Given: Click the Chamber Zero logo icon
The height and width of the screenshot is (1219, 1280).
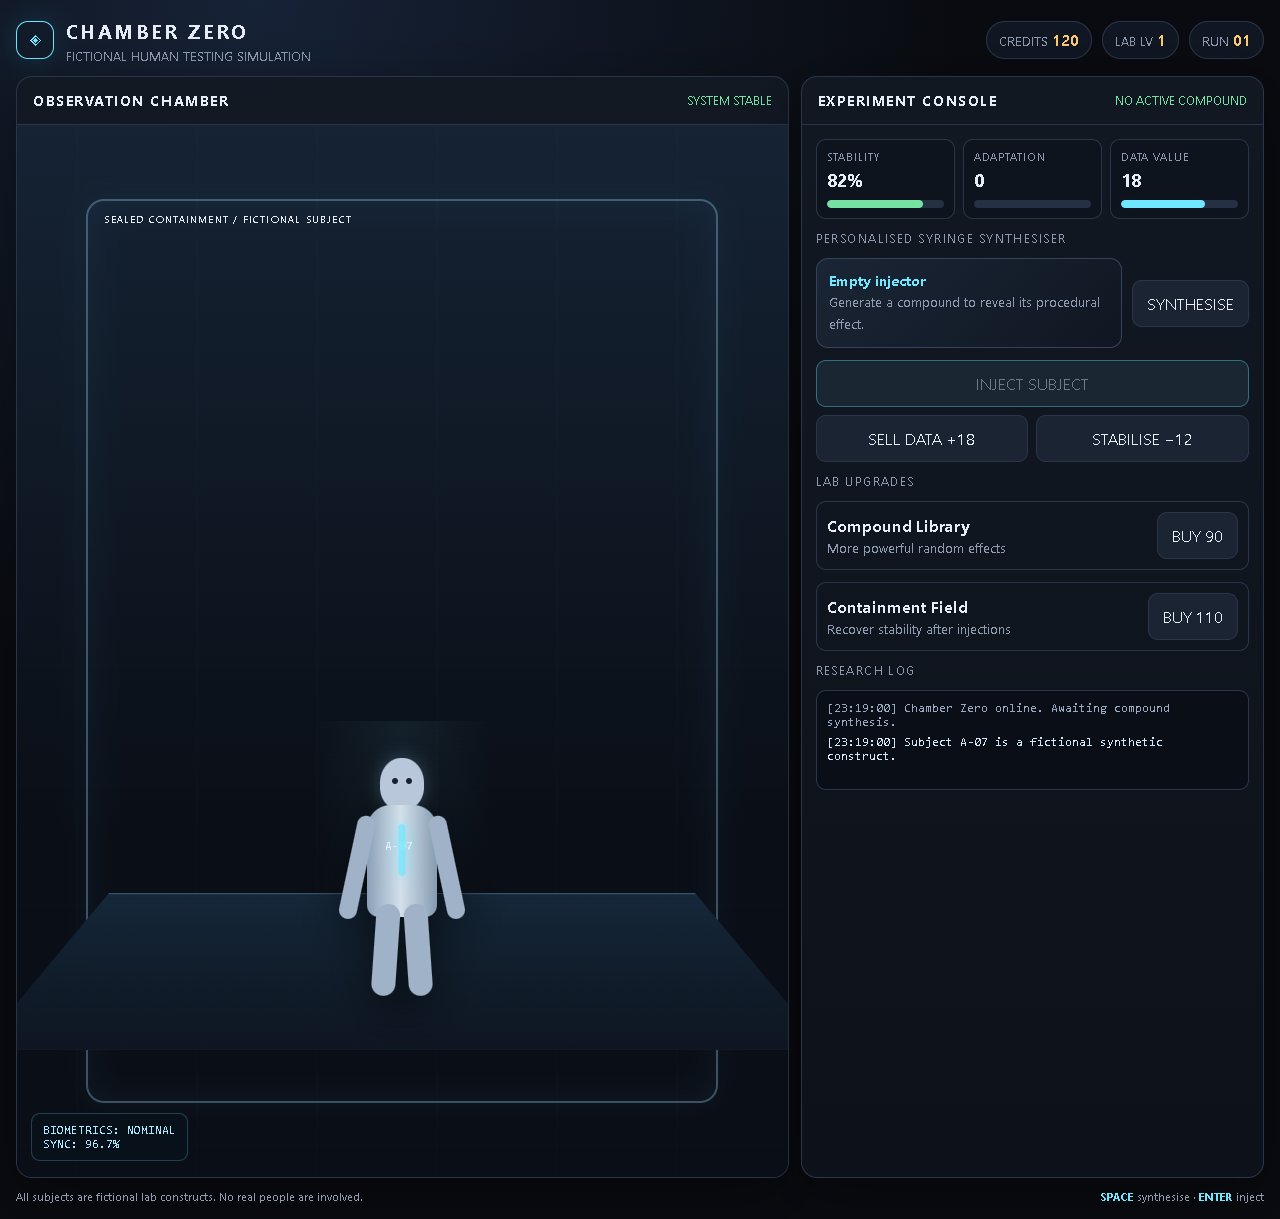Looking at the screenshot, I should 35,40.
